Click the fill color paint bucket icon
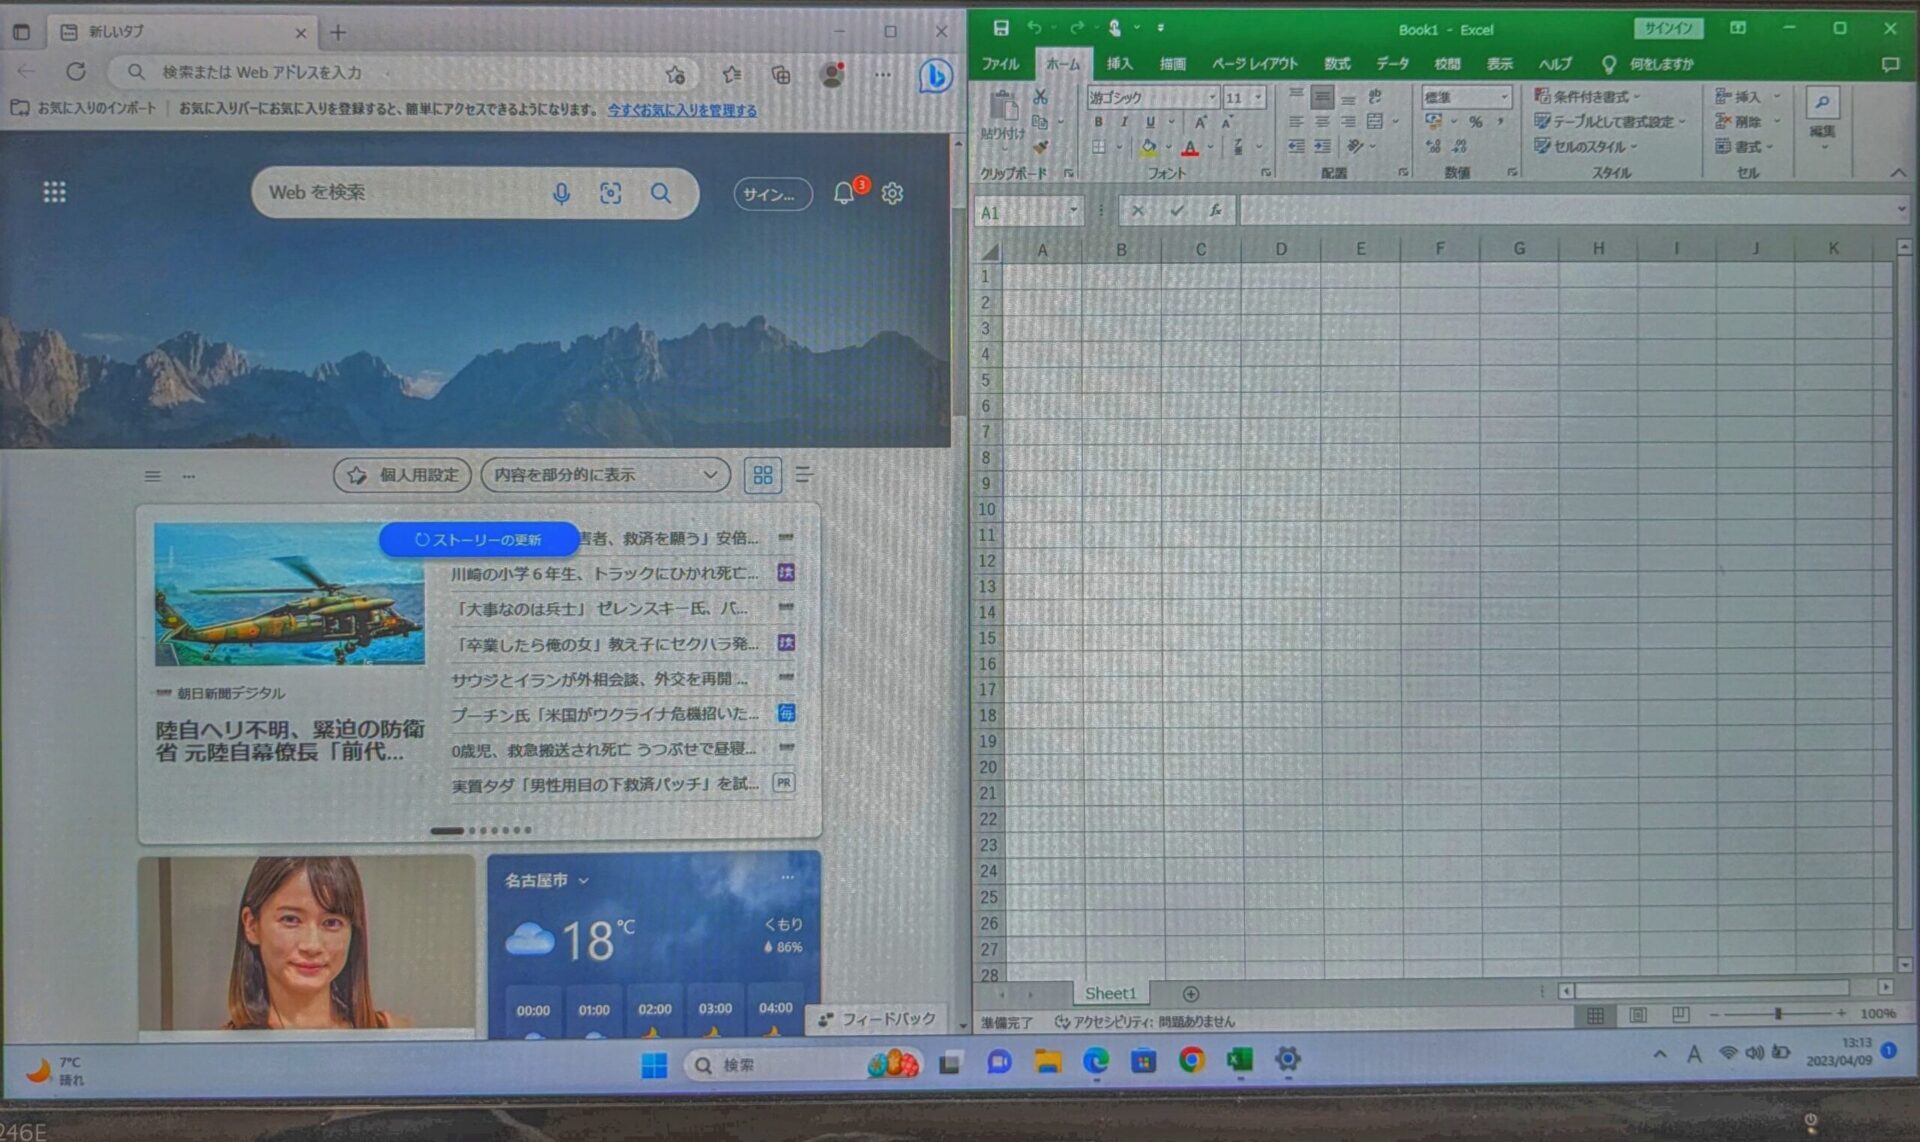1920x1142 pixels. tap(1149, 147)
